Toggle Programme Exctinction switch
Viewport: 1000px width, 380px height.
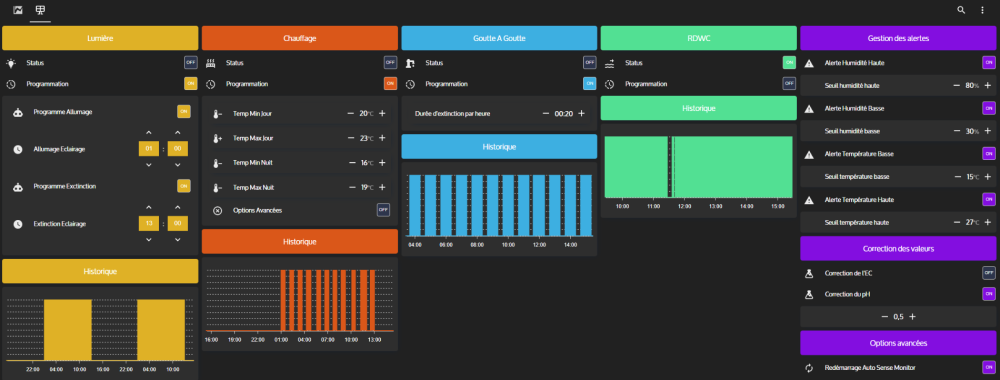(184, 186)
